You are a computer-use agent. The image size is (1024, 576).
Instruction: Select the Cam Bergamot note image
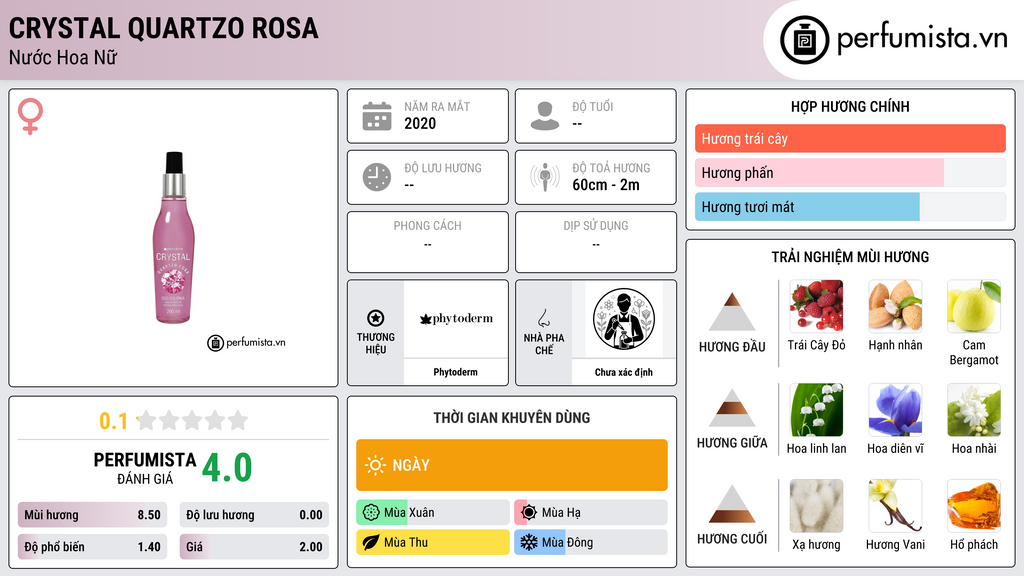click(974, 306)
